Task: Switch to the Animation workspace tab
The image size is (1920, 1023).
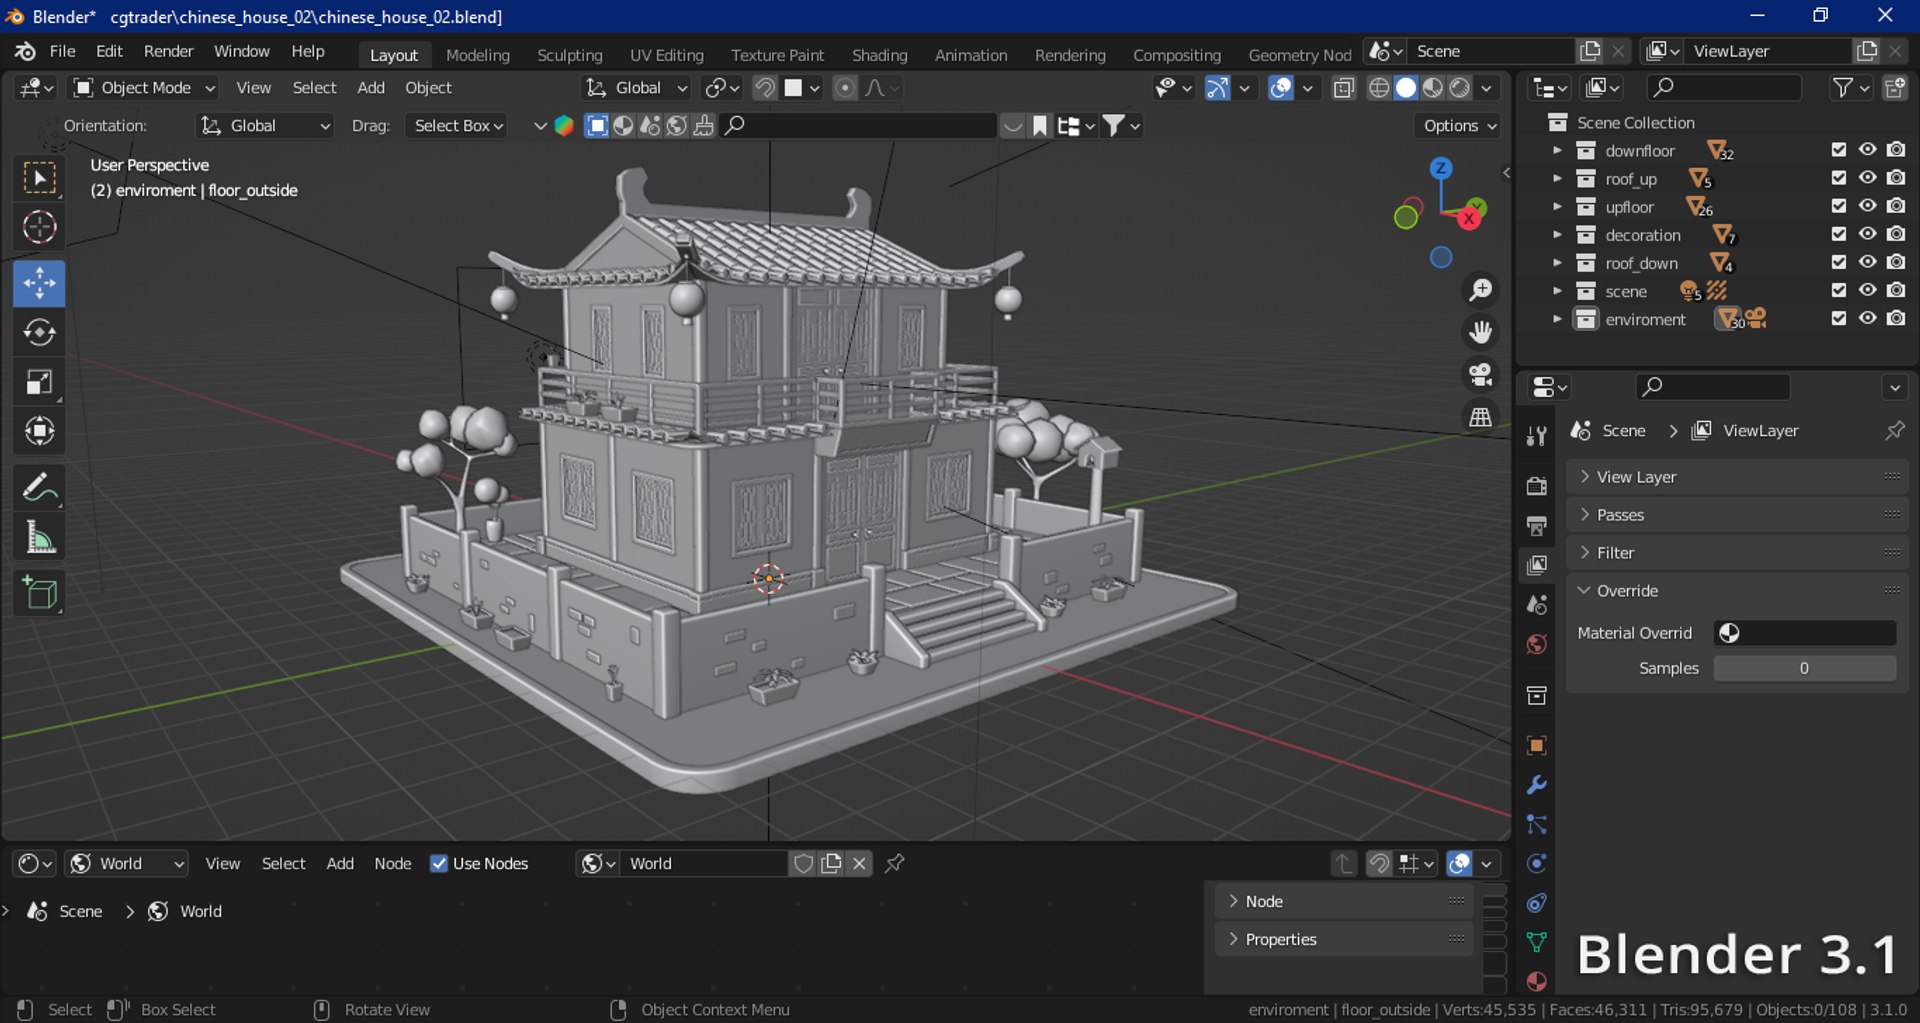Action: [x=970, y=55]
